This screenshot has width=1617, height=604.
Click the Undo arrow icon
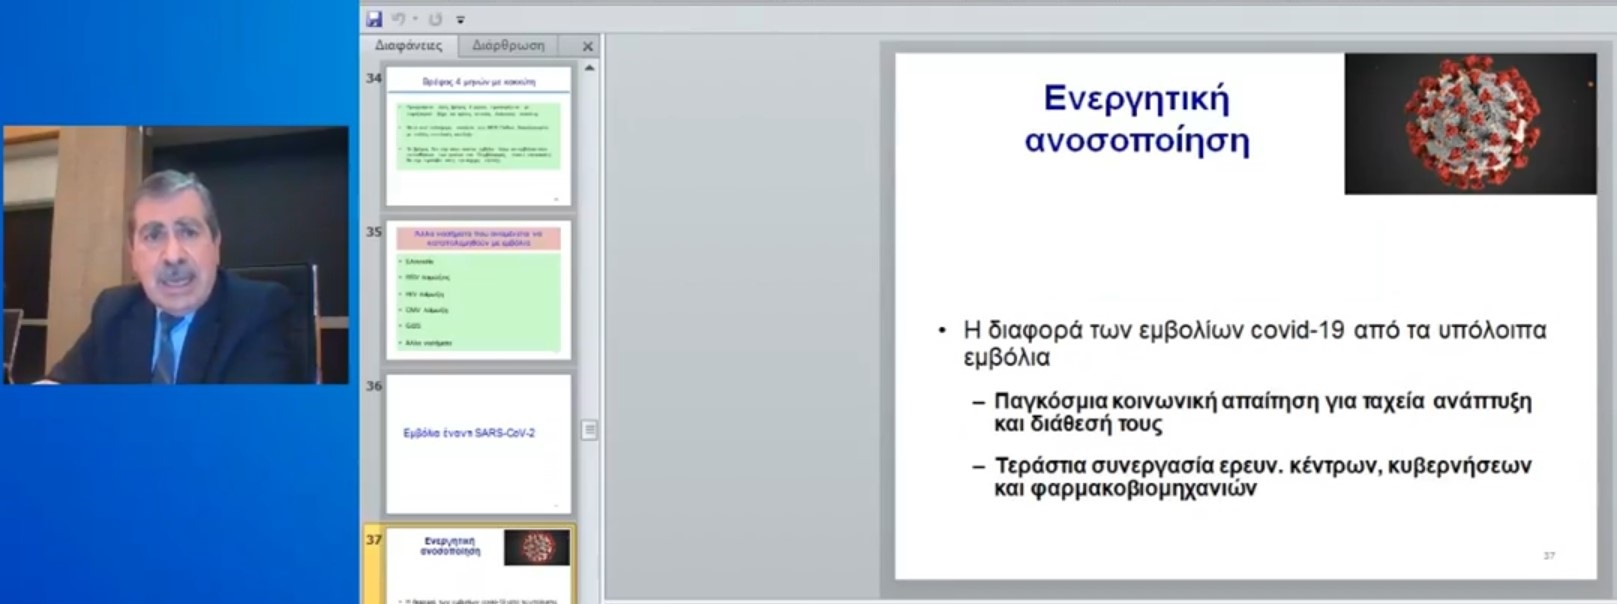pyautogui.click(x=398, y=19)
